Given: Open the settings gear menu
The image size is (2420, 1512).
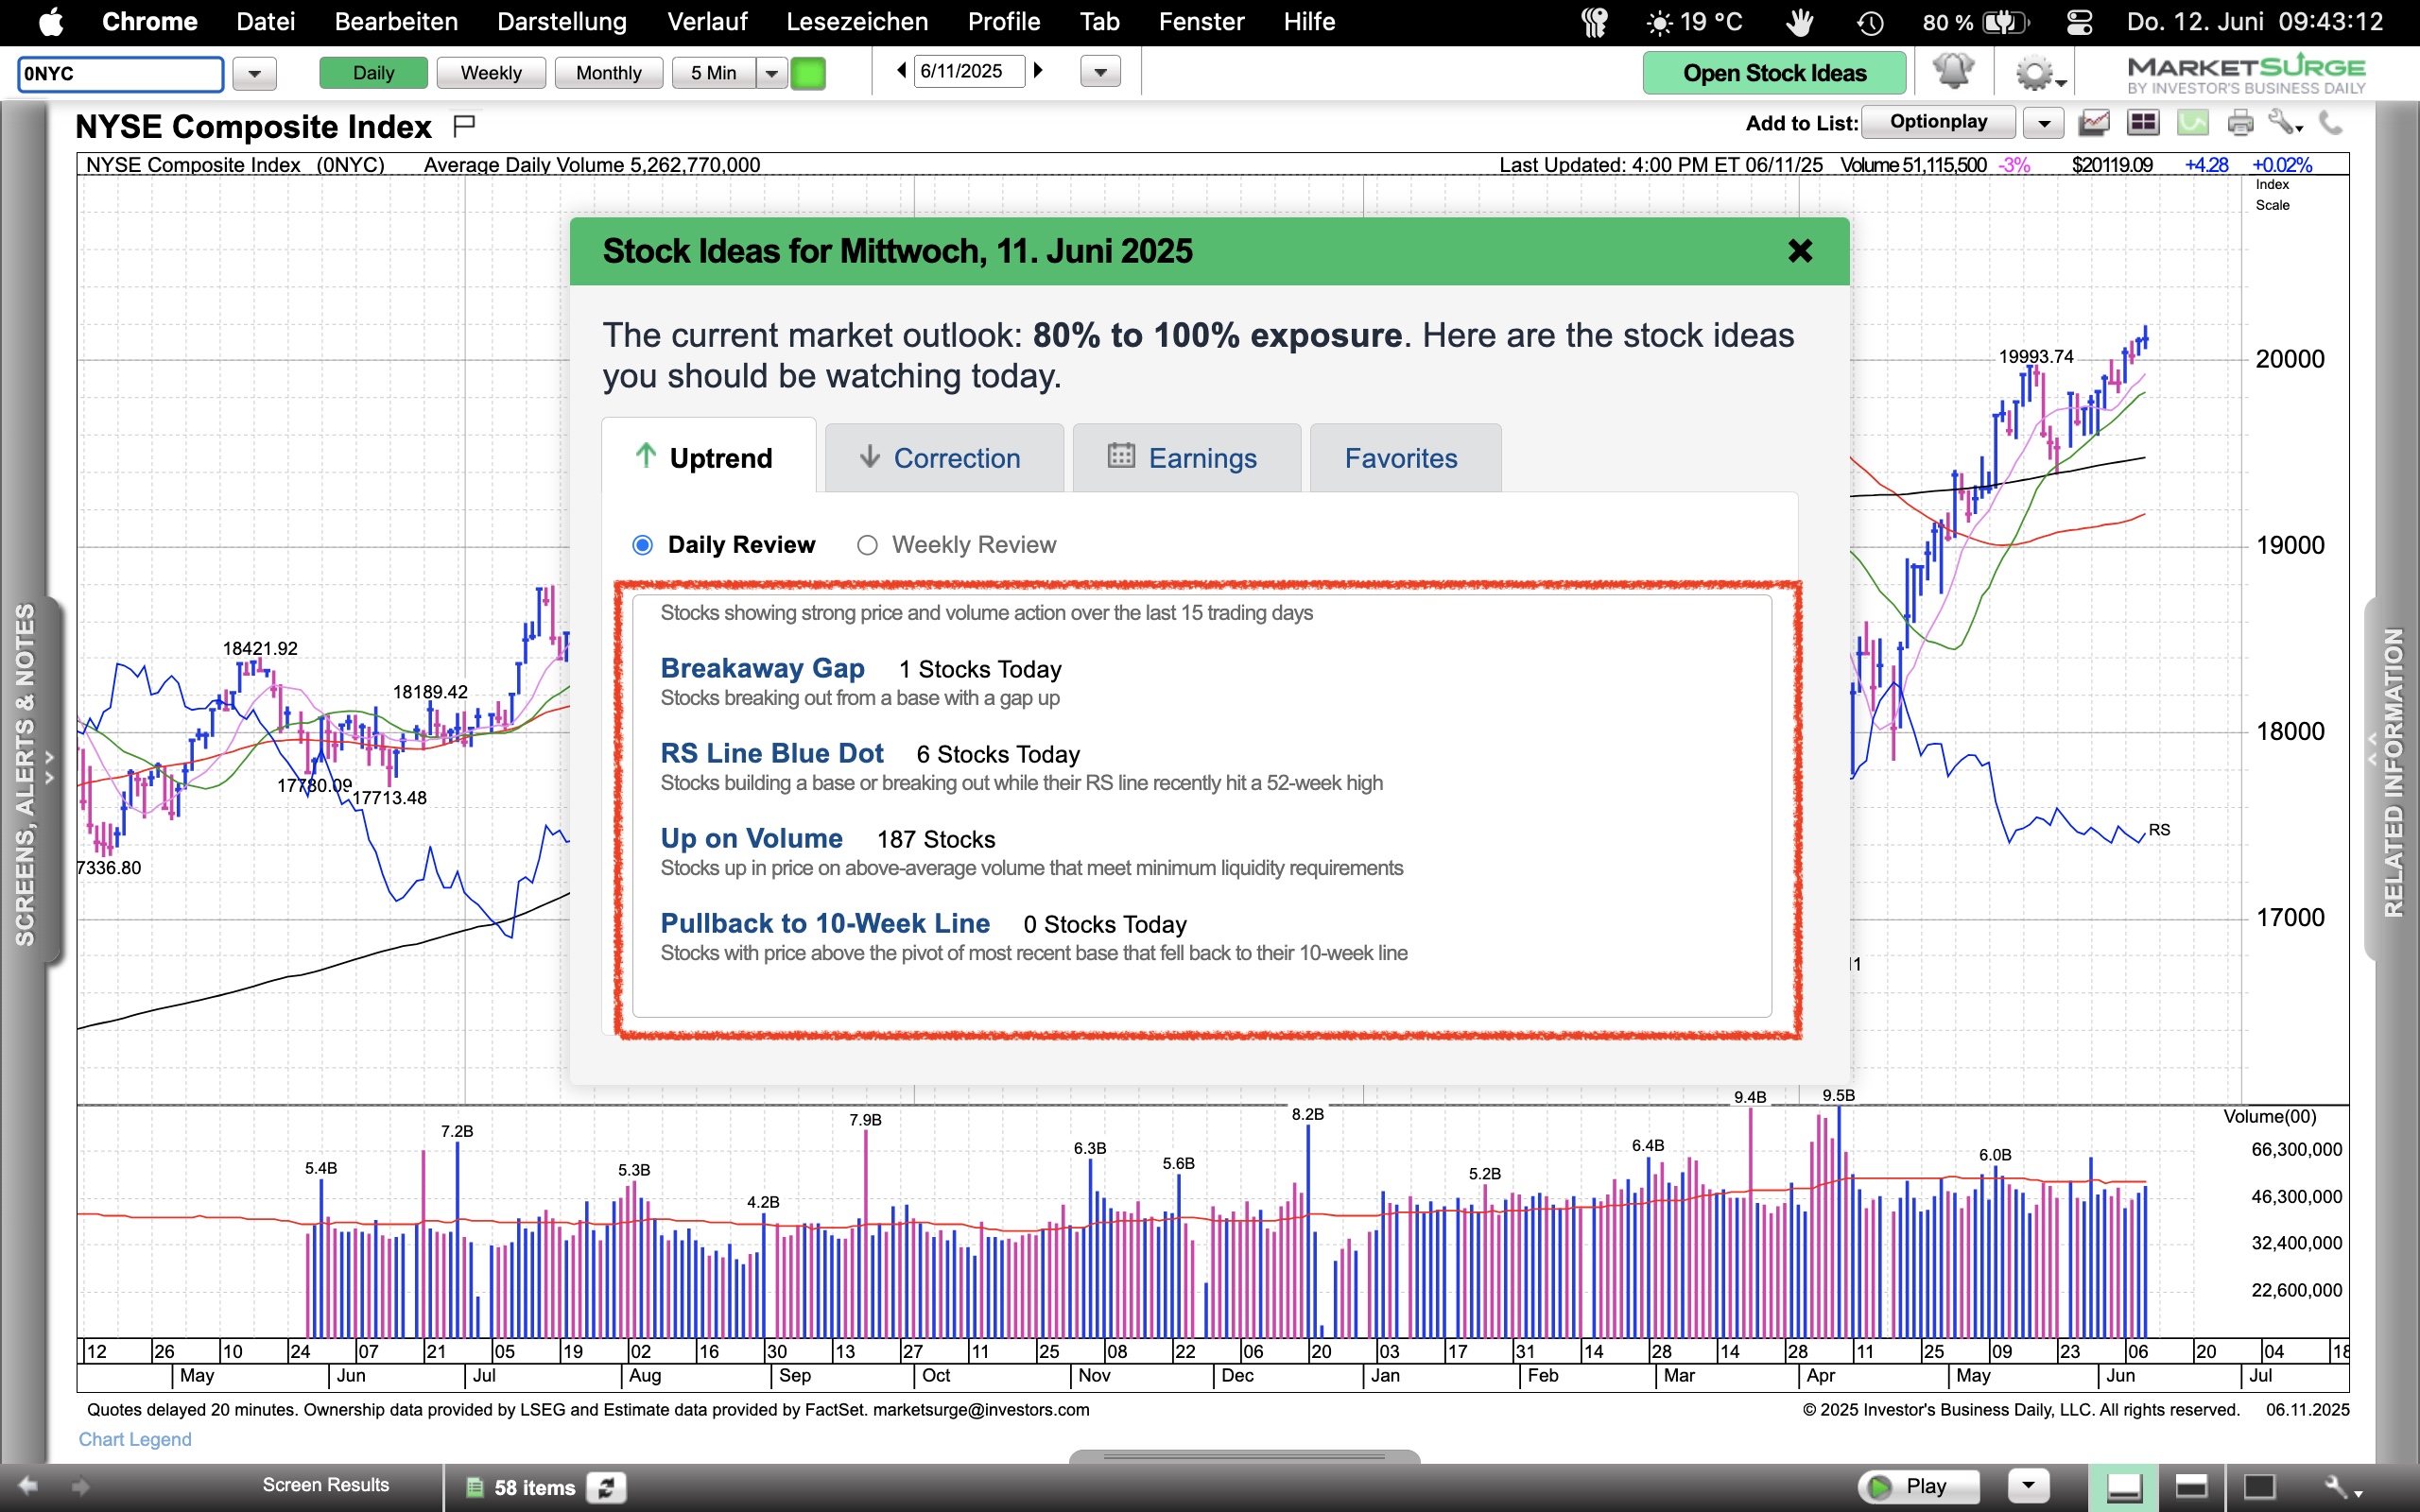Looking at the screenshot, I should pos(2036,74).
